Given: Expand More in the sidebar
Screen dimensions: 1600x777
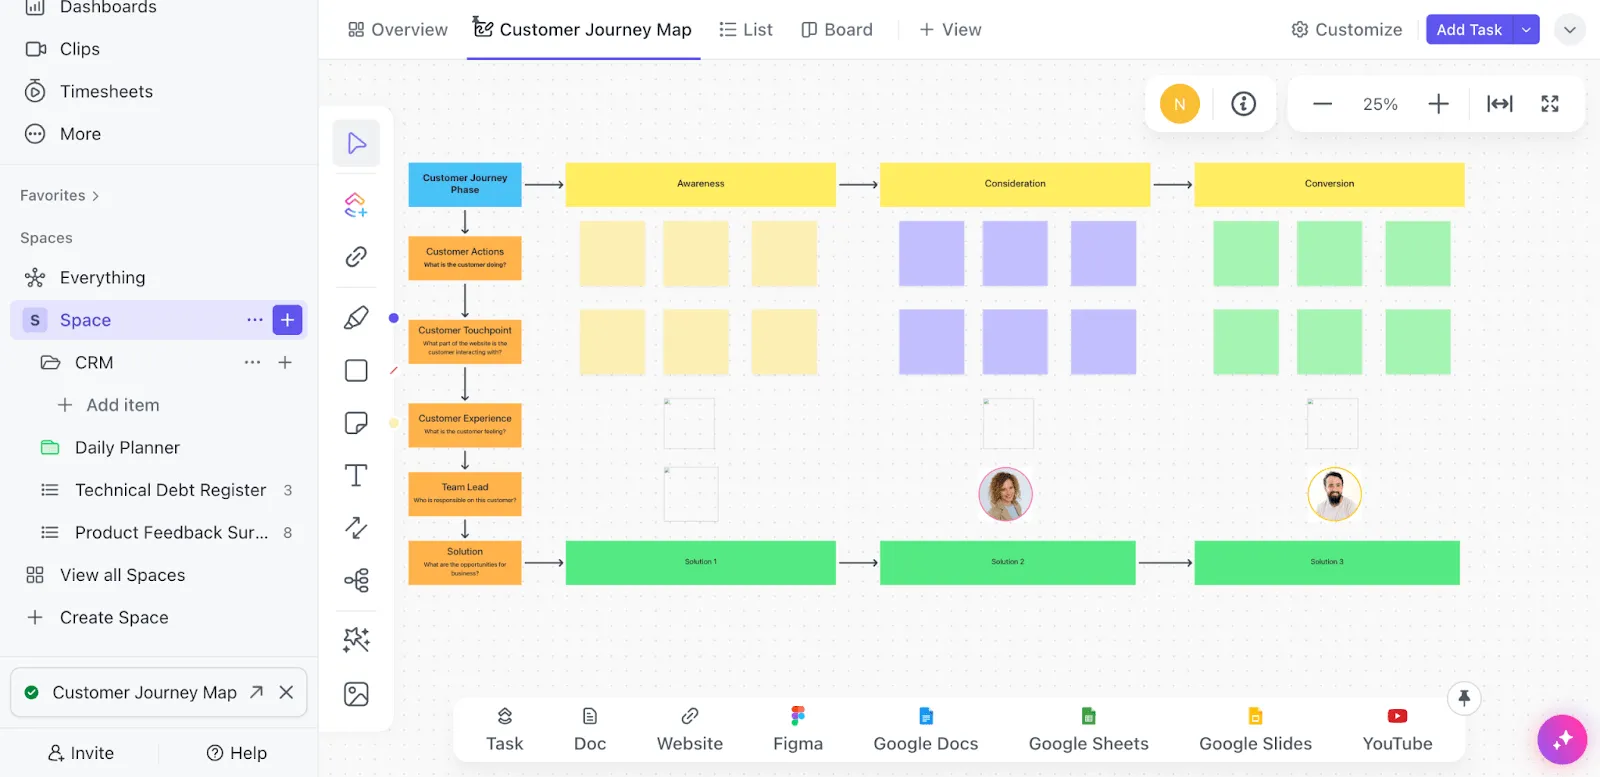Looking at the screenshot, I should (62, 134).
